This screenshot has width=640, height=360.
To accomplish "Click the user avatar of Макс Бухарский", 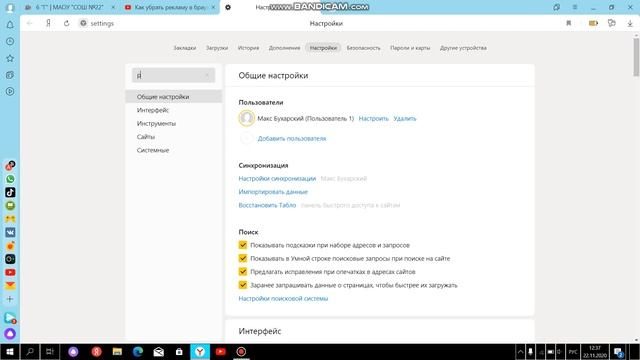I will pos(247,119).
